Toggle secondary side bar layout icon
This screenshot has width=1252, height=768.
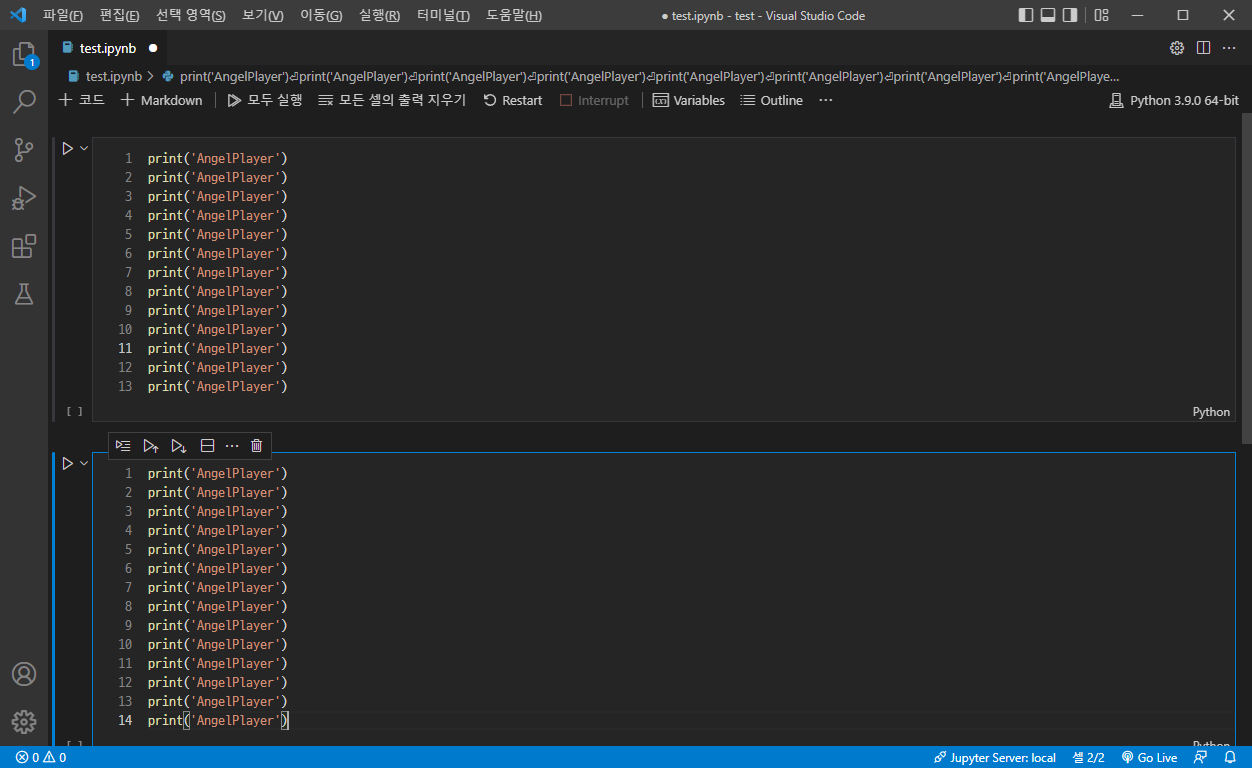click(1070, 15)
